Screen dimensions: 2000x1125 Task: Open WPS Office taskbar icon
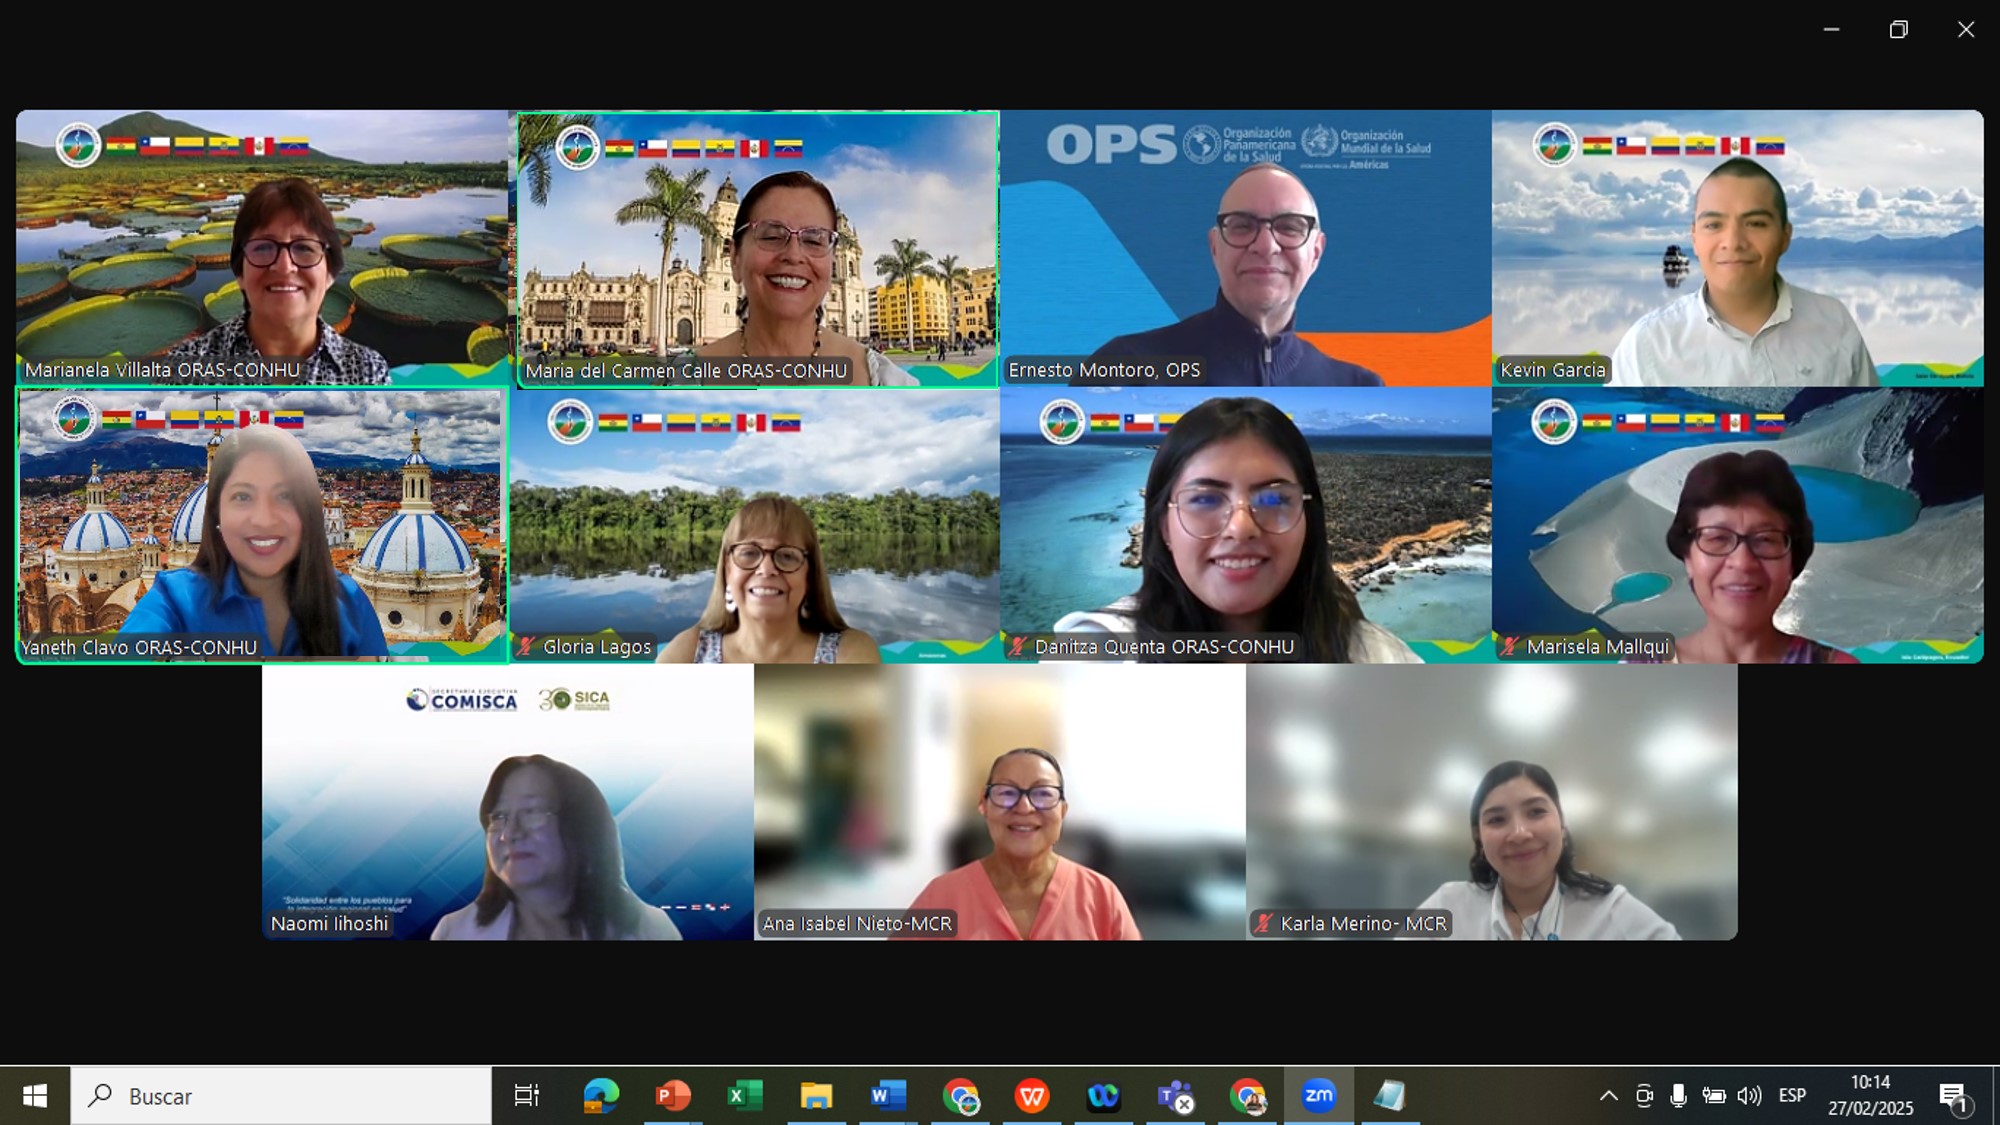[1031, 1096]
